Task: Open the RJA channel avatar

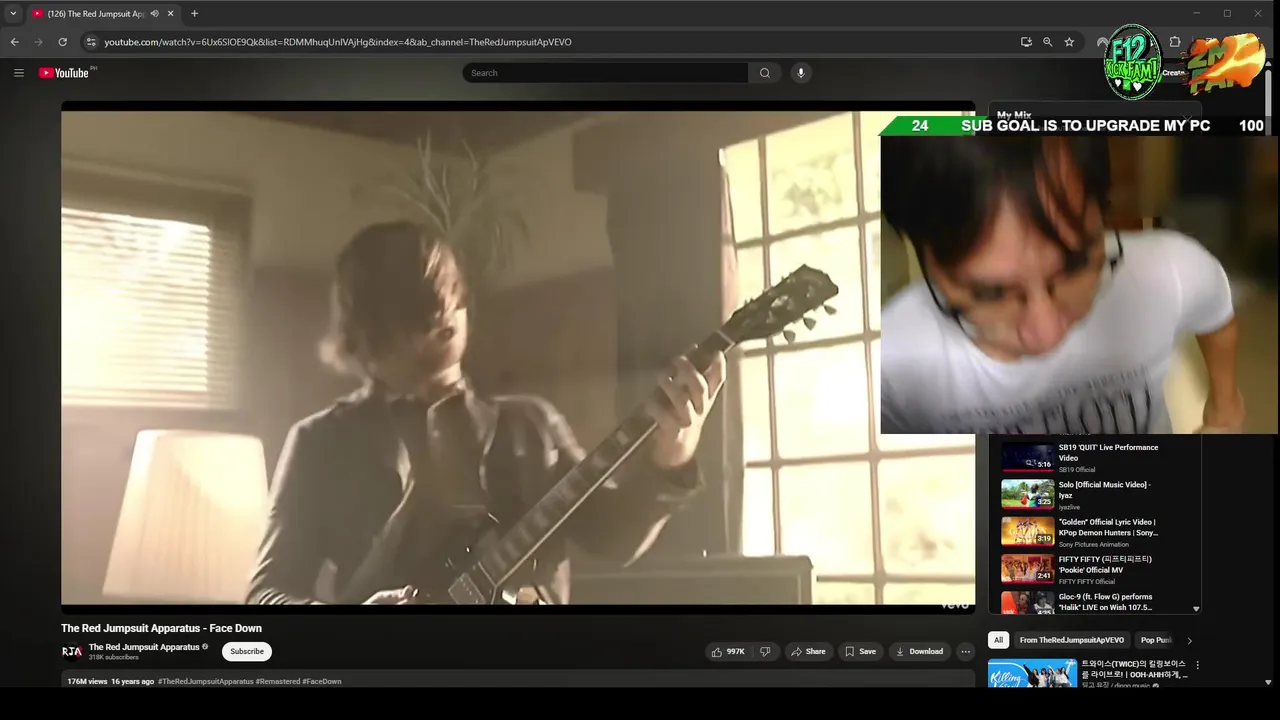Action: [x=72, y=651]
